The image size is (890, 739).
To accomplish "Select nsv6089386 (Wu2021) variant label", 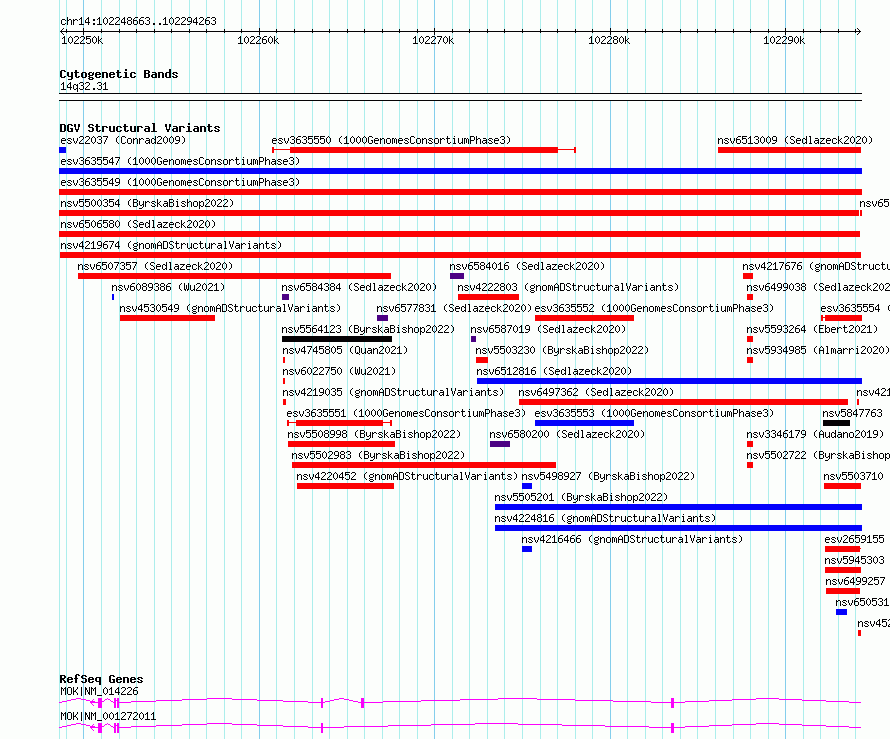I will [x=168, y=287].
